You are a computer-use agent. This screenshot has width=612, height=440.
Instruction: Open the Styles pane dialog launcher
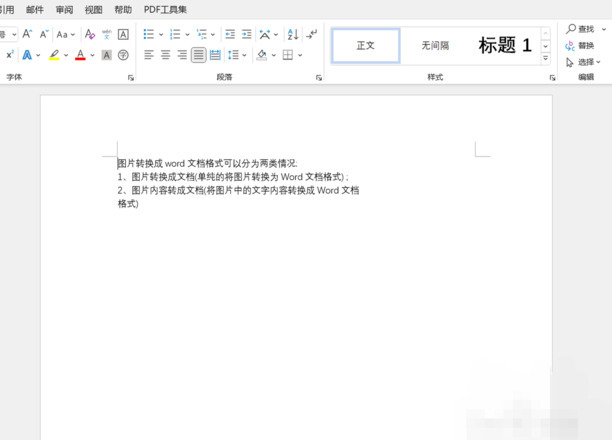(552, 78)
